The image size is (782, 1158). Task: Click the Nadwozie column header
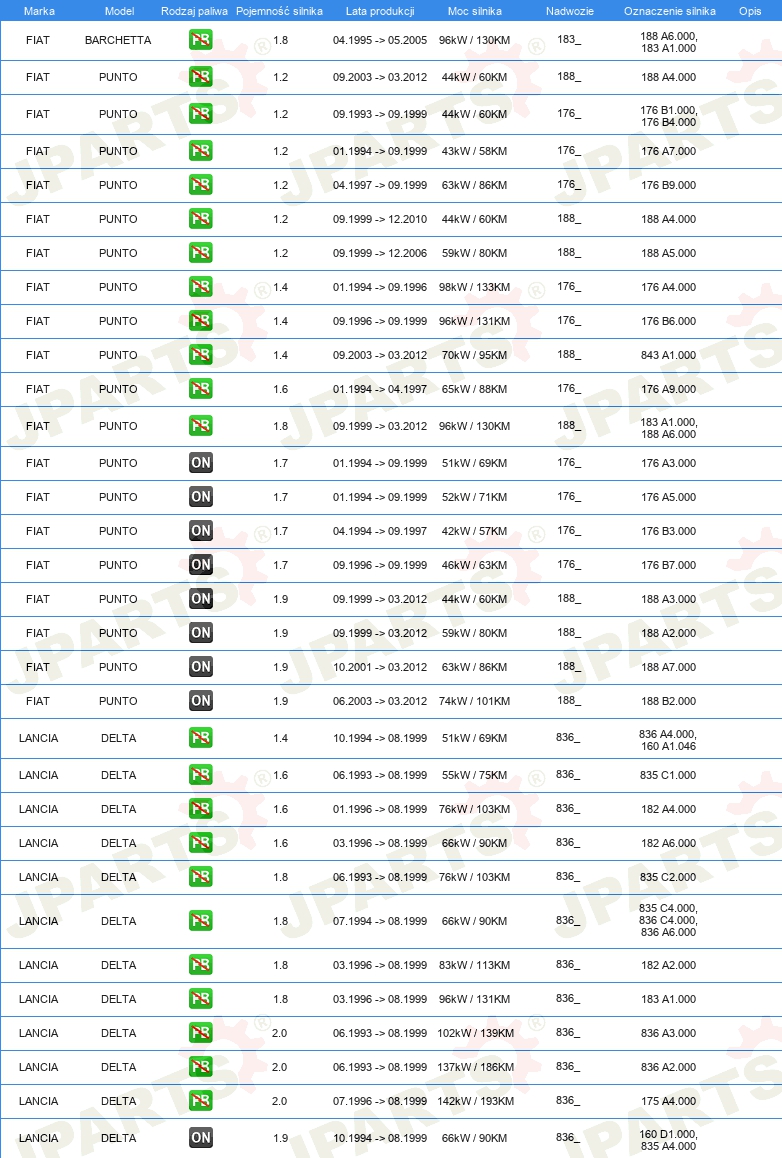pyautogui.click(x=570, y=11)
